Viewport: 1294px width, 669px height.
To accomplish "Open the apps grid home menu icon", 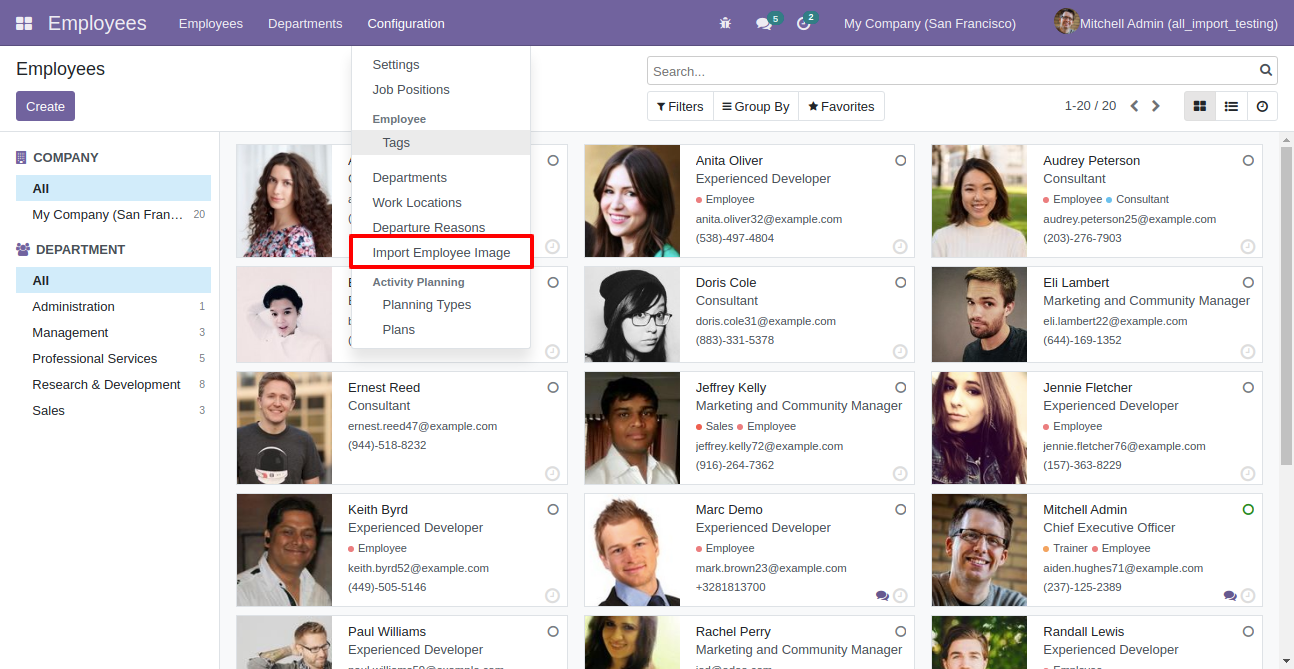I will pyautogui.click(x=24, y=23).
